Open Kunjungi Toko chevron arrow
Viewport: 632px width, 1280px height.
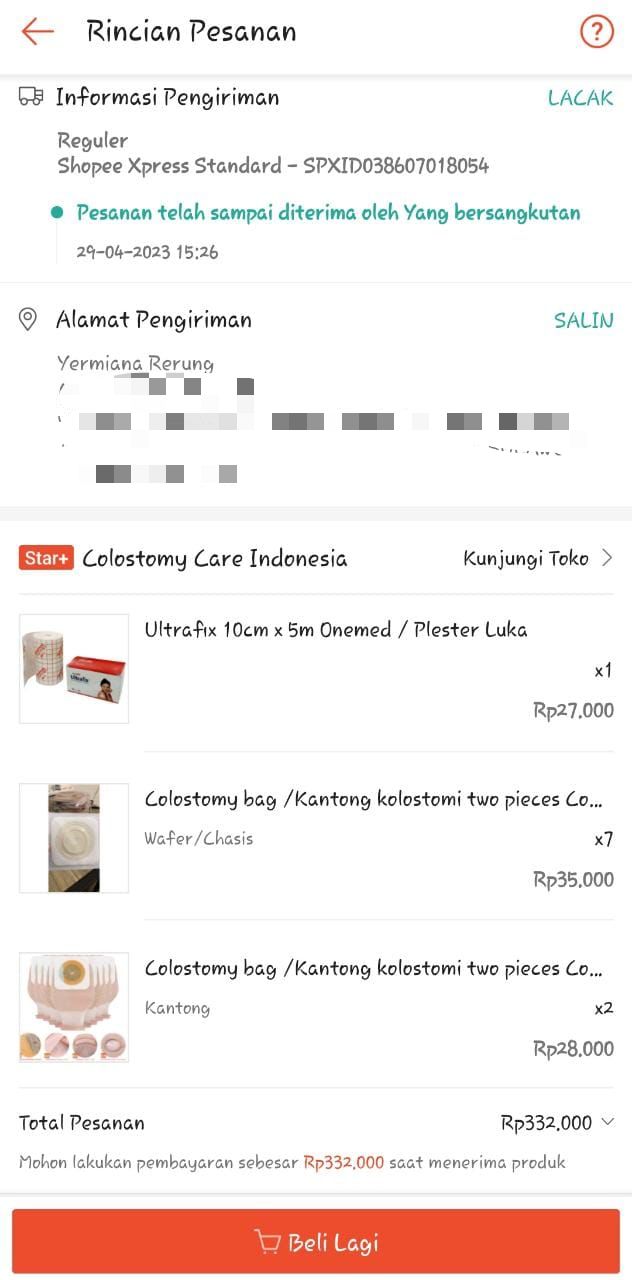click(607, 558)
